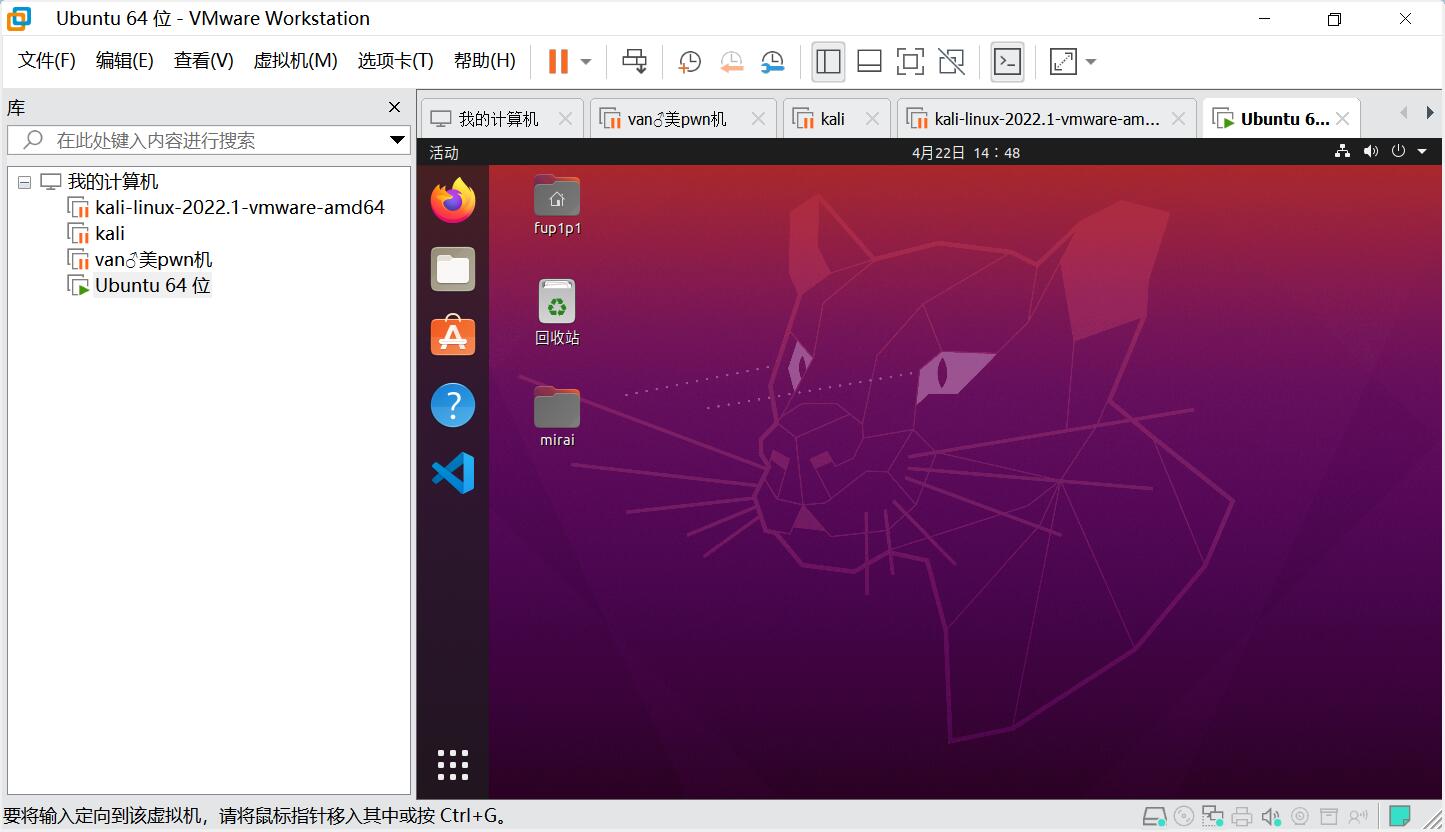Open Ubuntu Software from the dock
Viewport: 1445px width, 832px height.
click(x=453, y=337)
